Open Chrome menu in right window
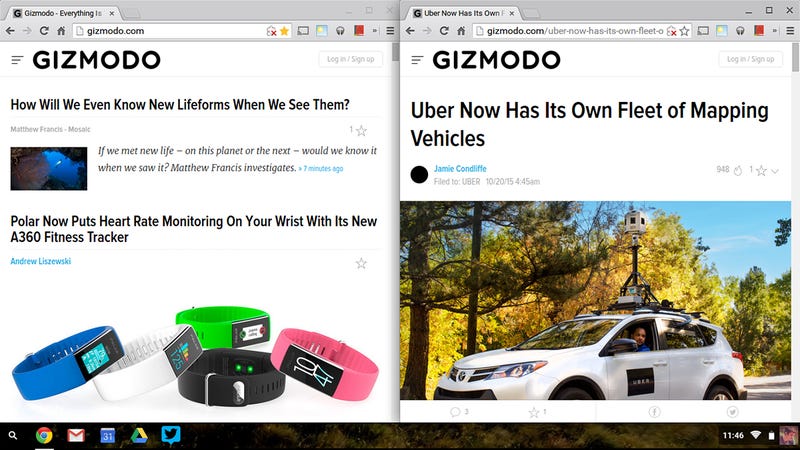The height and width of the screenshot is (450, 800). [x=790, y=31]
